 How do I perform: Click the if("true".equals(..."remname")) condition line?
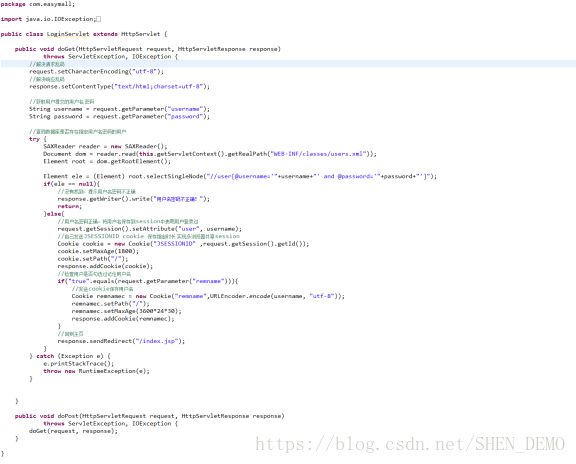click(x=148, y=281)
